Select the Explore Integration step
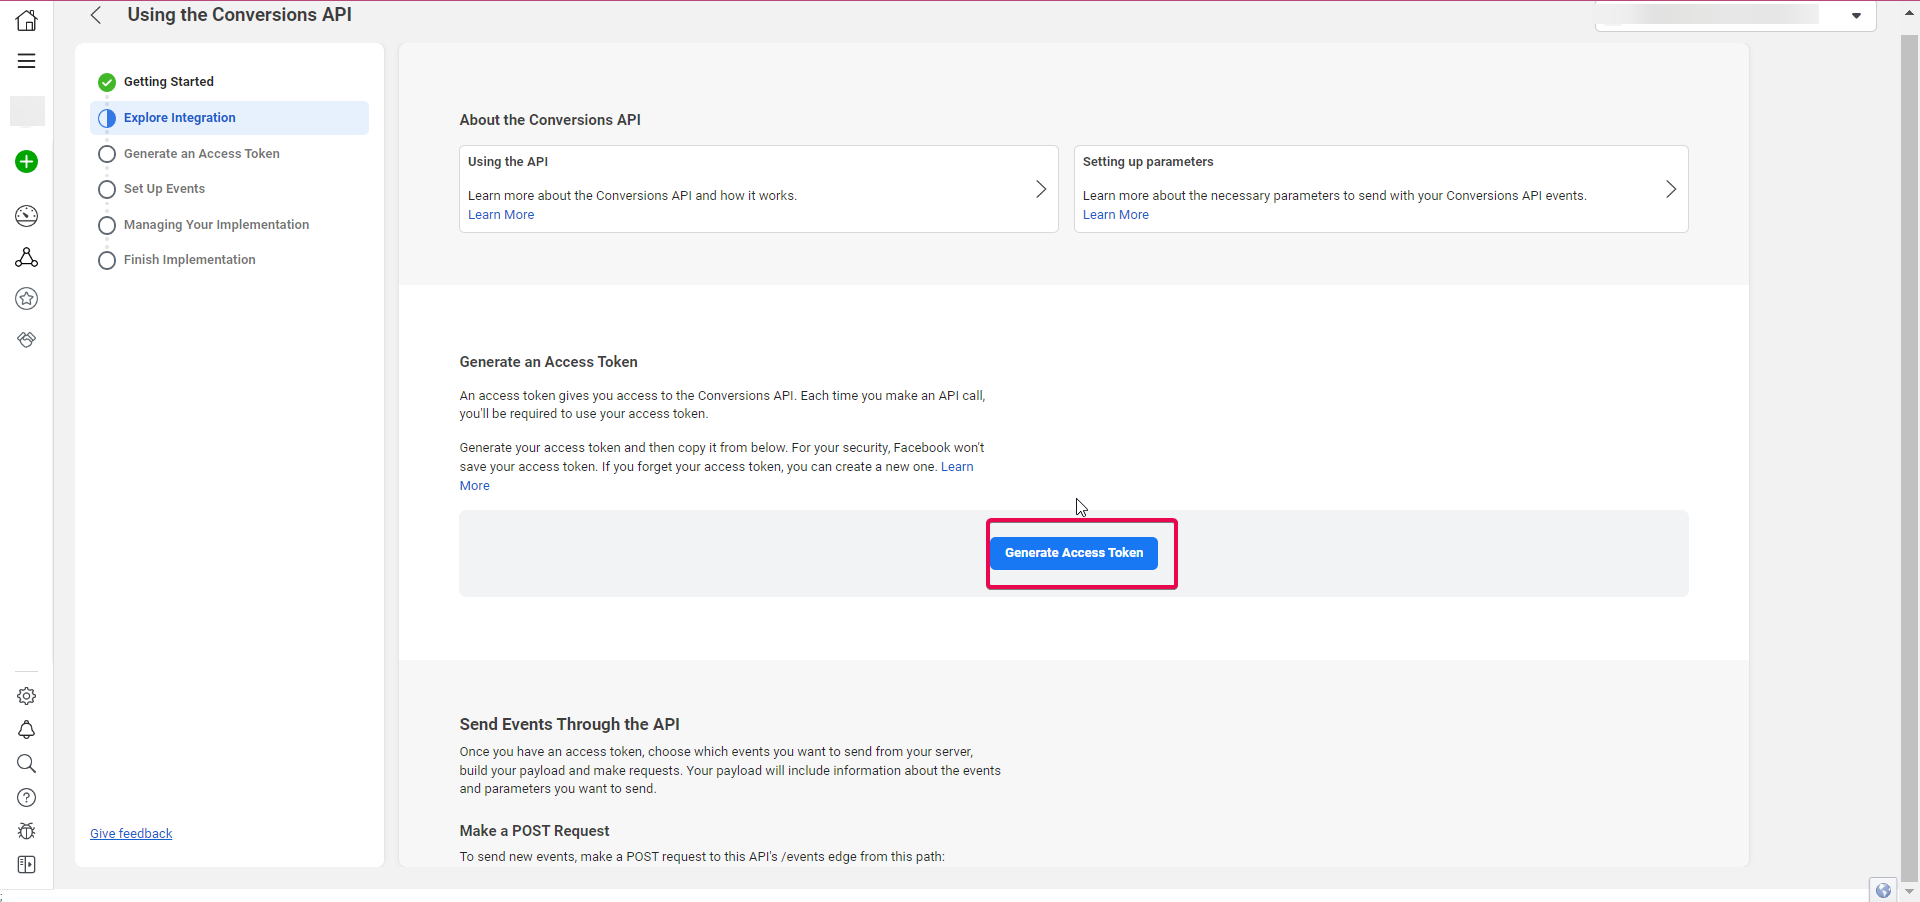Viewport: 1920px width, 902px height. (229, 118)
